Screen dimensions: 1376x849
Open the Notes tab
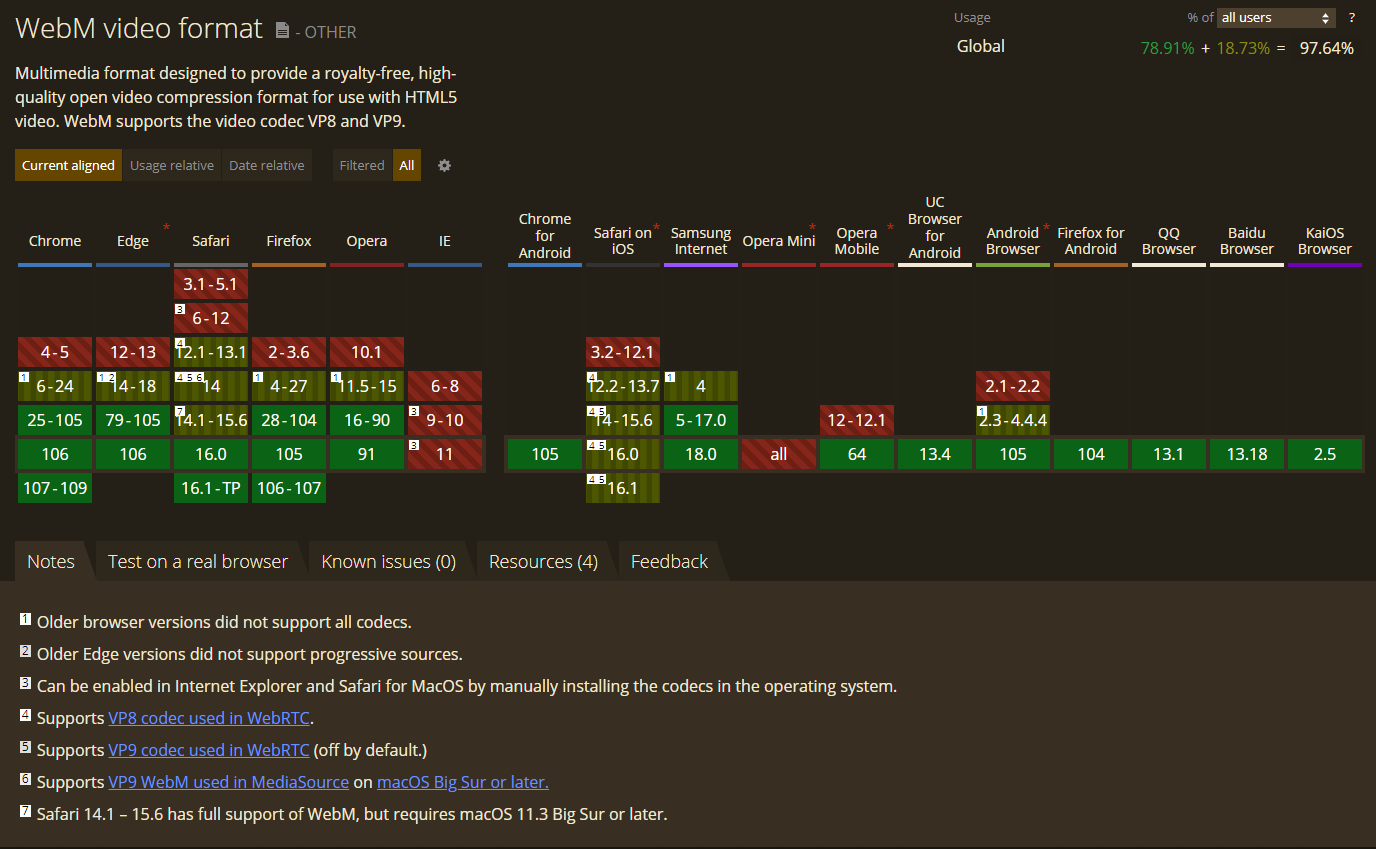click(51, 562)
